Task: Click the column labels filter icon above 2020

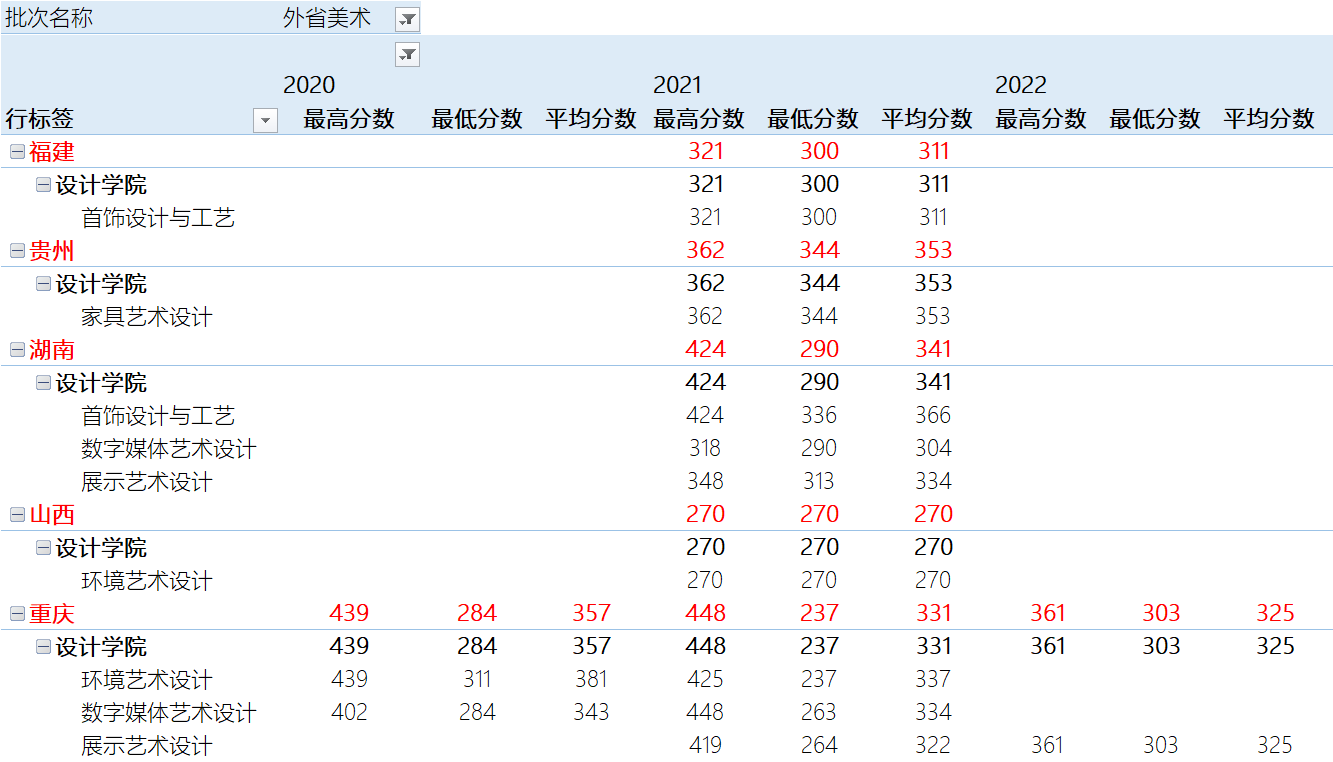Action: point(407,55)
